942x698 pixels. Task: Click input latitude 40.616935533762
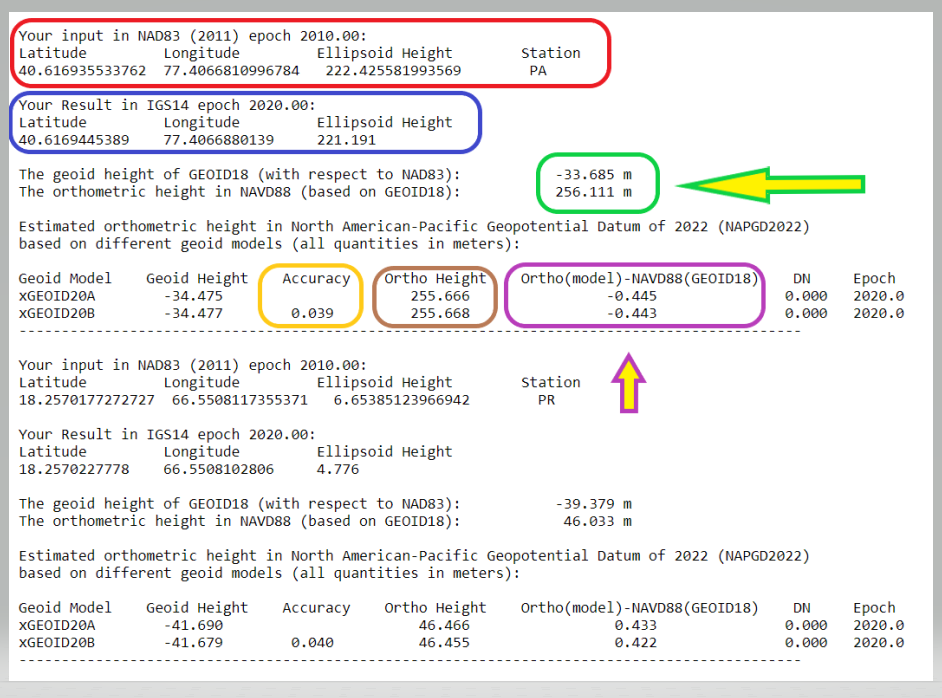[82, 71]
